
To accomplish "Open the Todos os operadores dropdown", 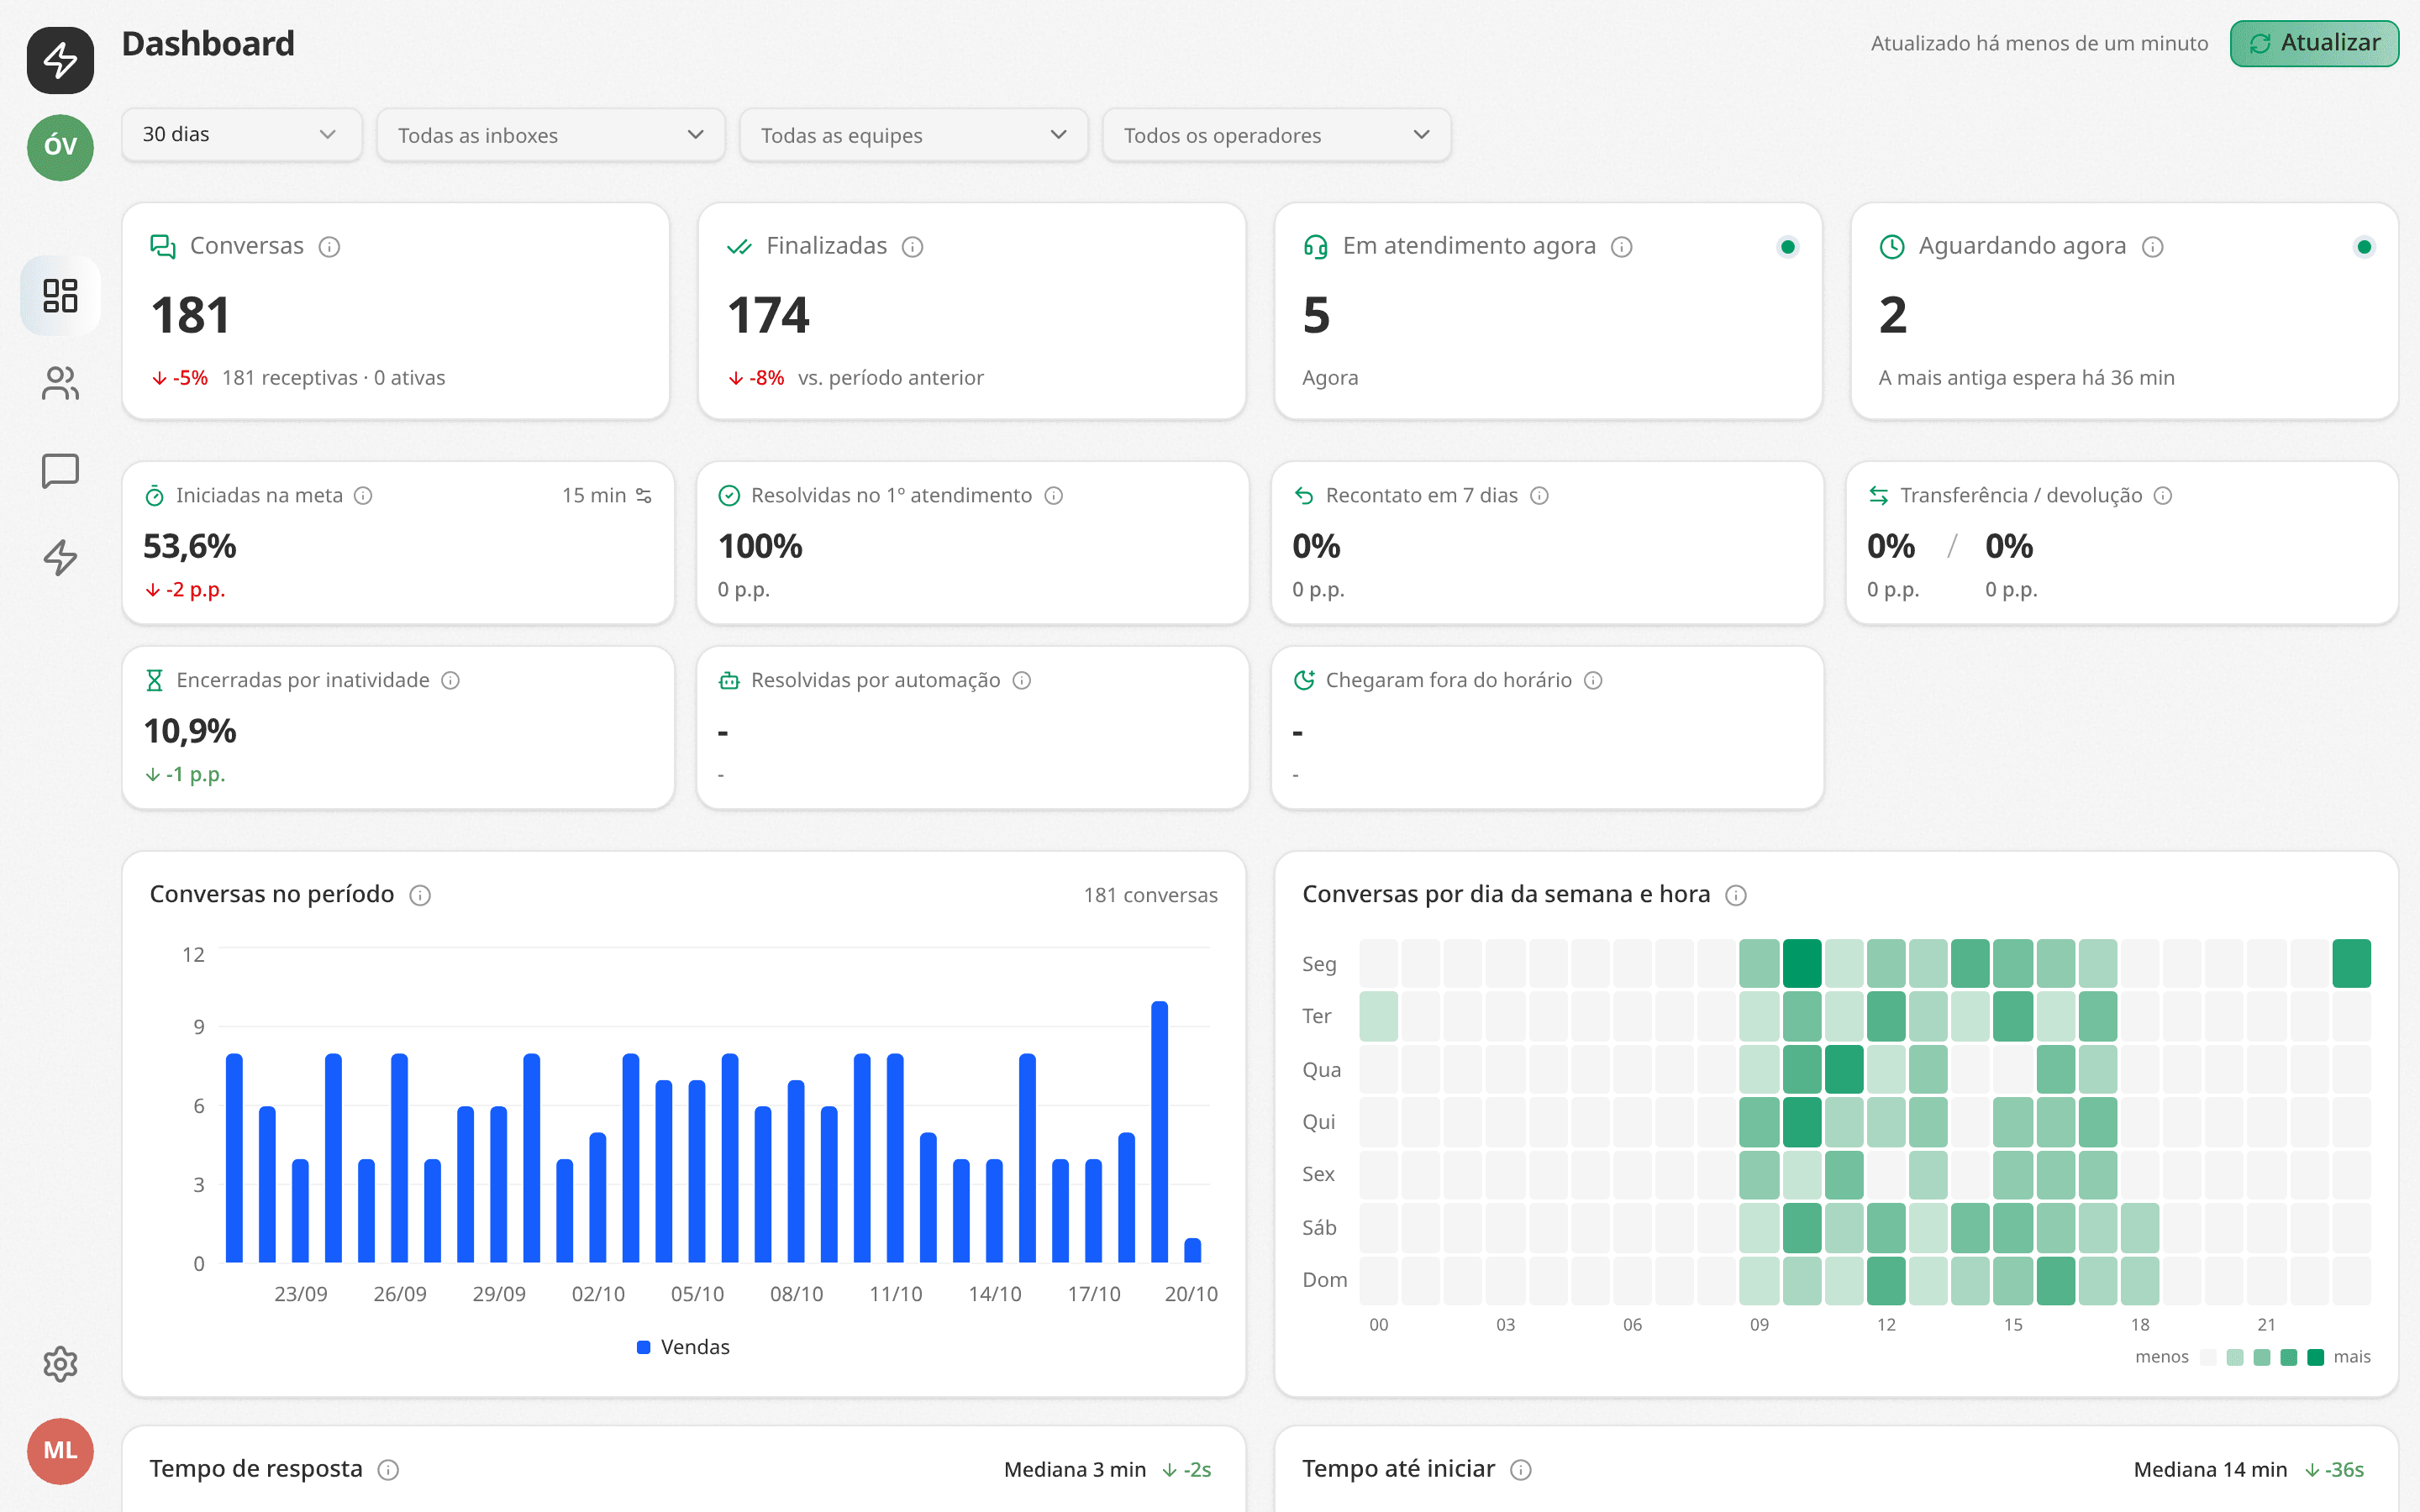I will (x=1276, y=135).
